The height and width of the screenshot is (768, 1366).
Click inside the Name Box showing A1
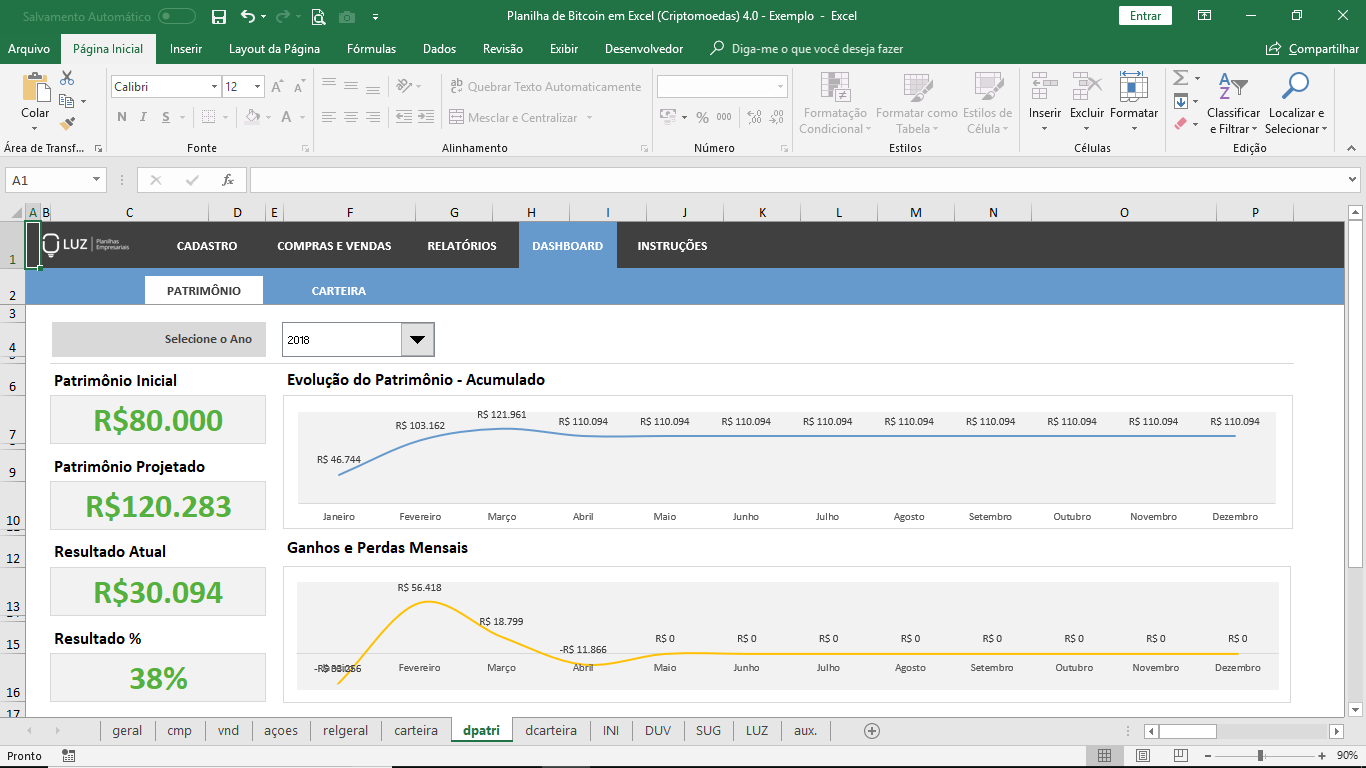[47, 180]
